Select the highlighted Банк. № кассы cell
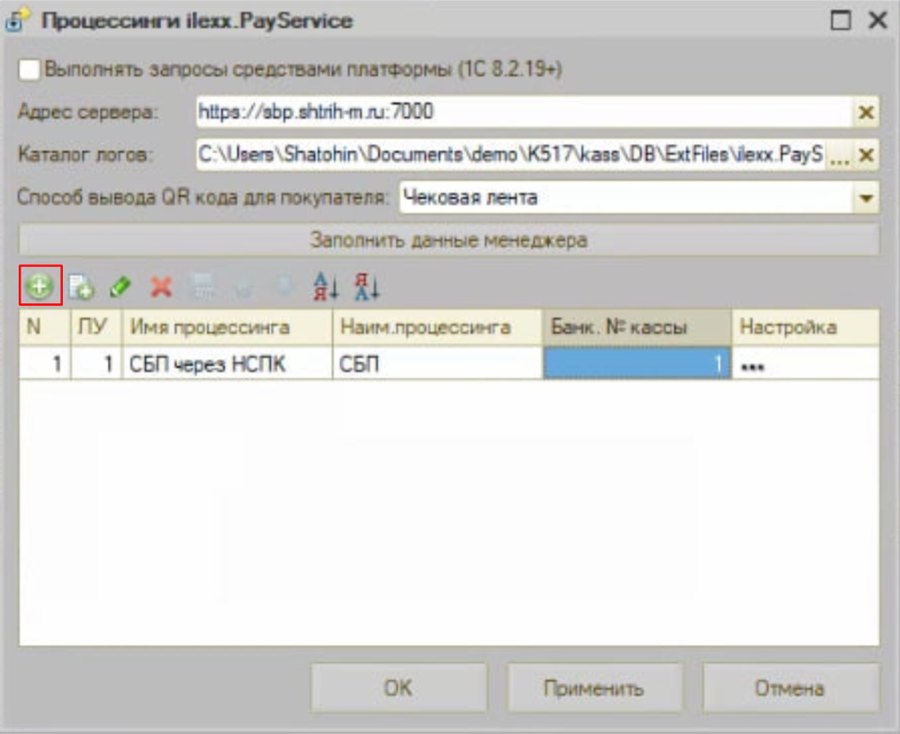The width and height of the screenshot is (900, 734). (x=637, y=363)
